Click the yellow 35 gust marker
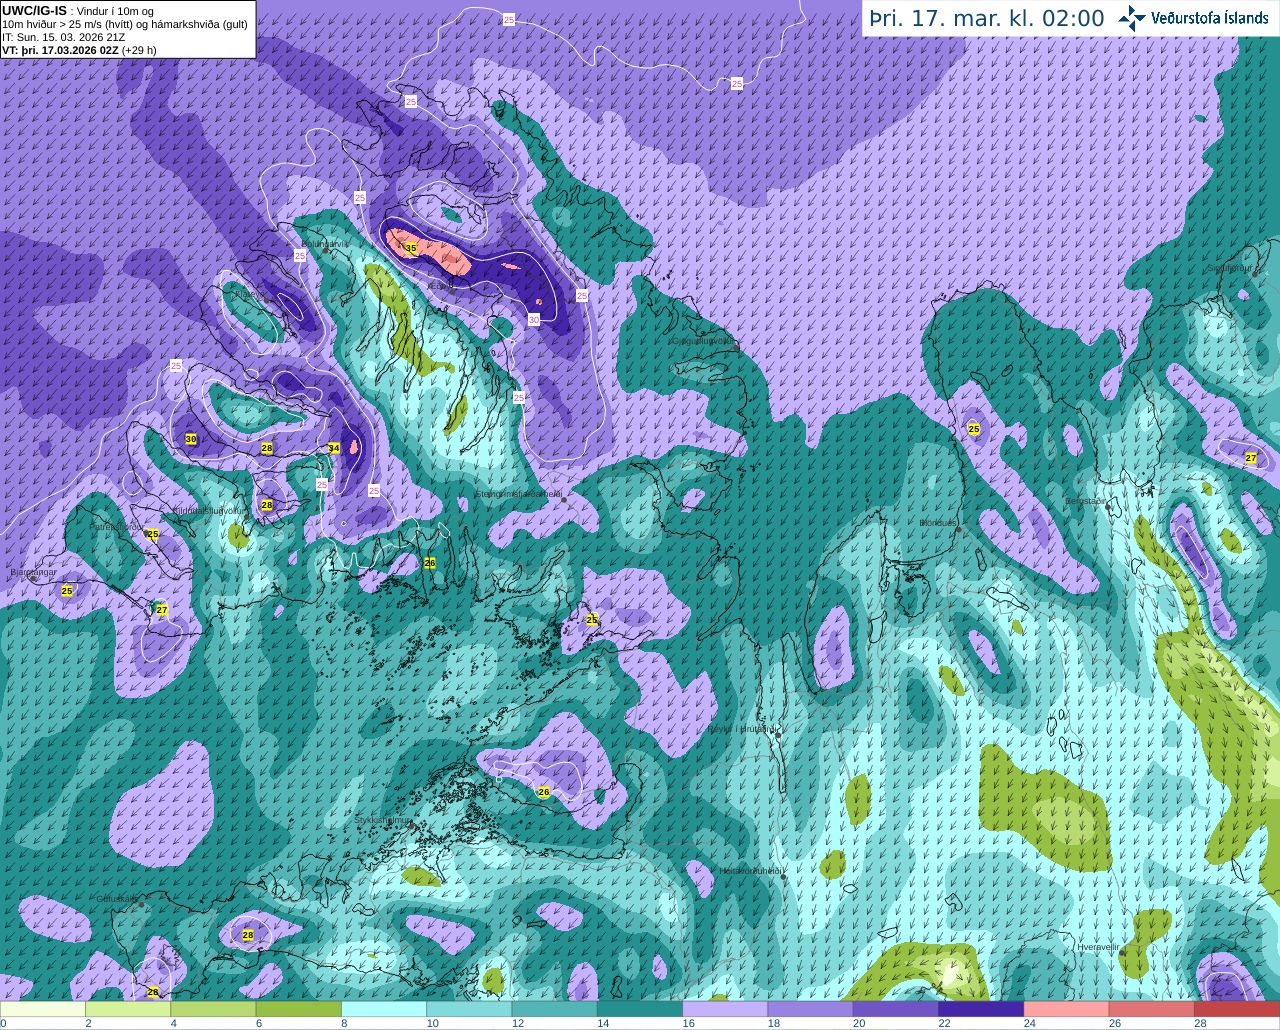The height and width of the screenshot is (1030, 1280). (410, 248)
